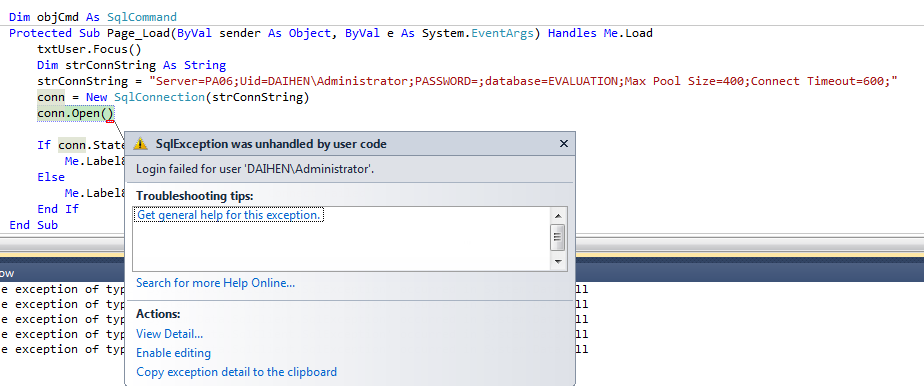Image resolution: width=924 pixels, height=386 pixels.
Task: Click the 'If conn.State' line
Action: pyautogui.click(x=81, y=145)
